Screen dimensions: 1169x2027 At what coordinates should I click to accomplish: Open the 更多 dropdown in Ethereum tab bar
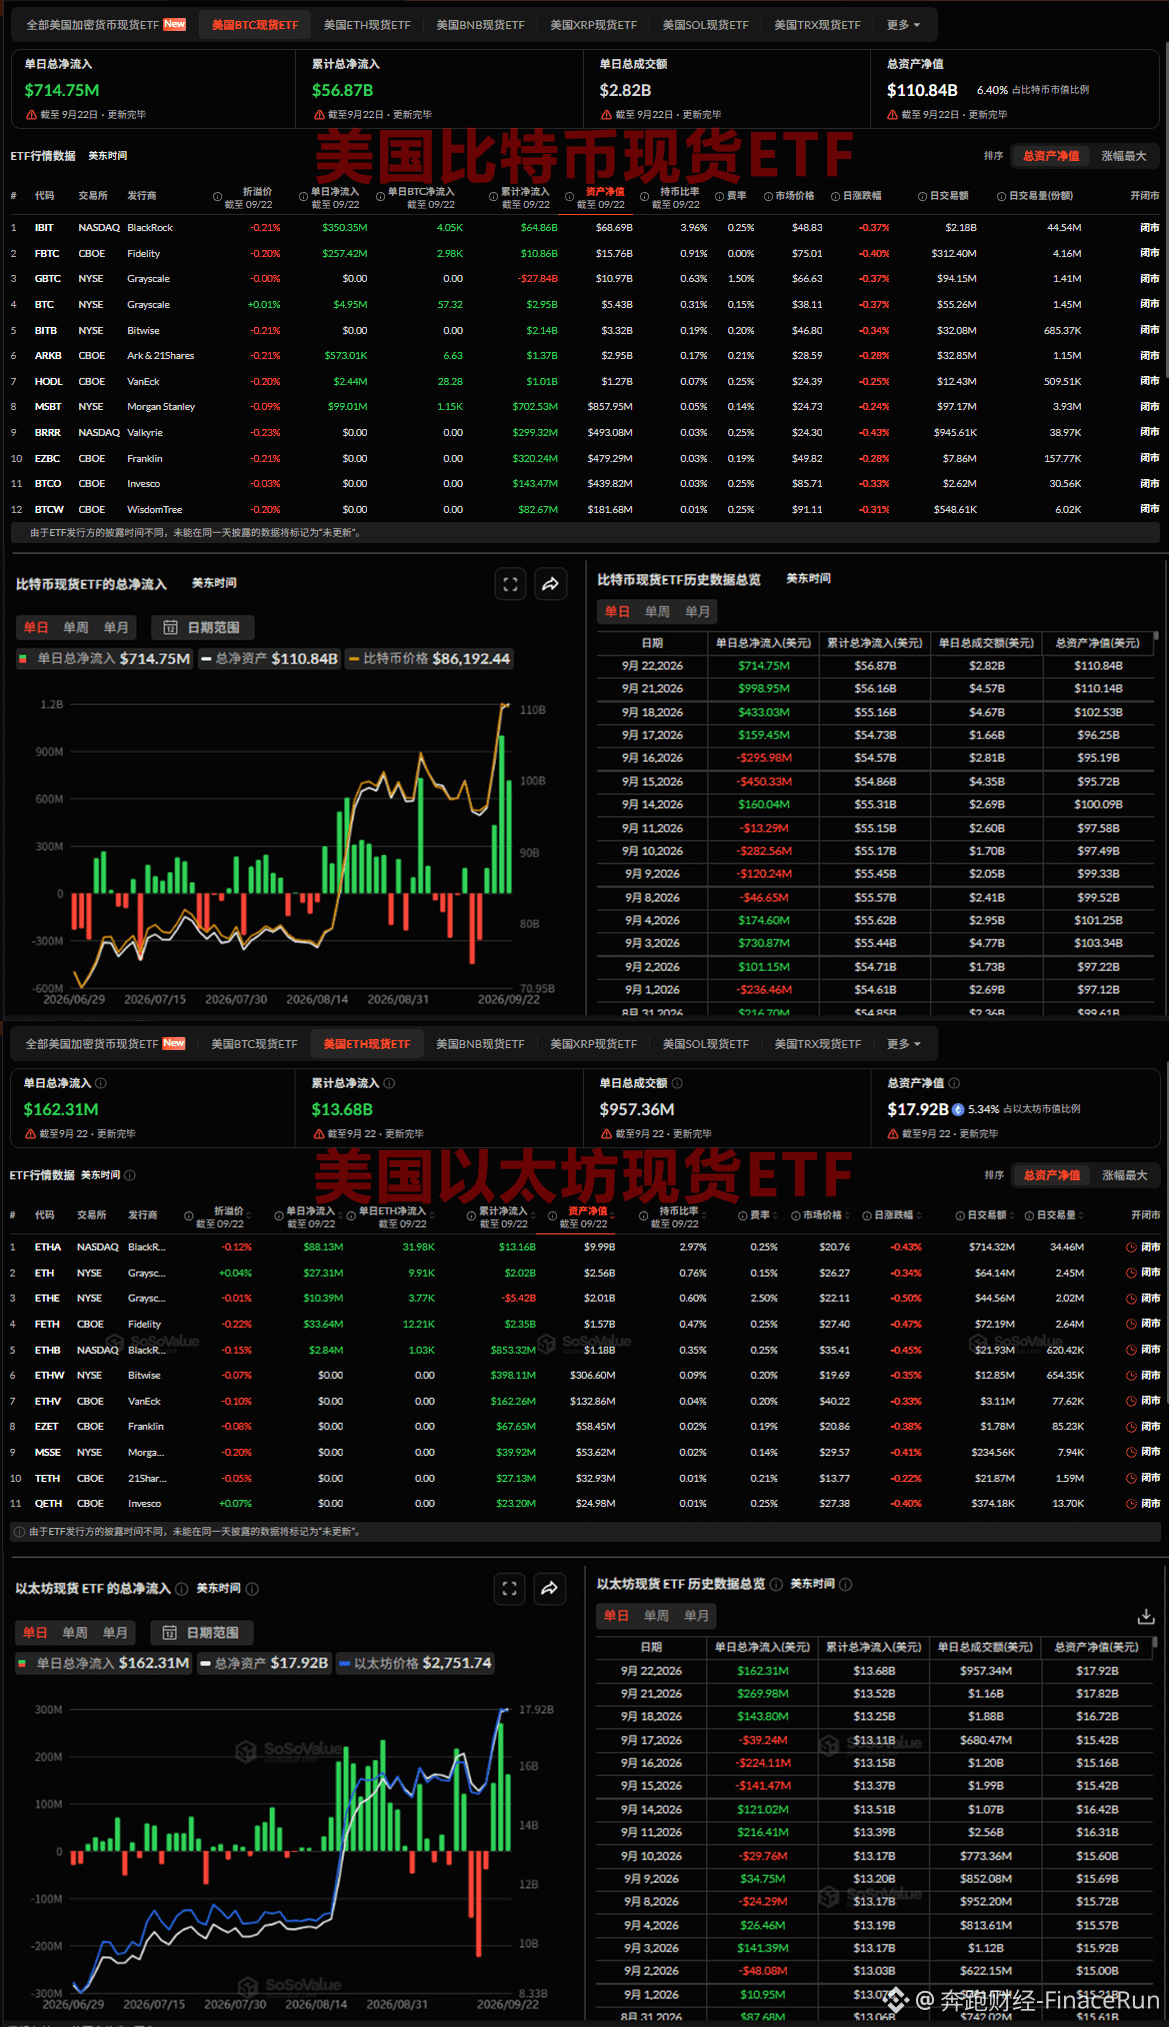tap(903, 1044)
